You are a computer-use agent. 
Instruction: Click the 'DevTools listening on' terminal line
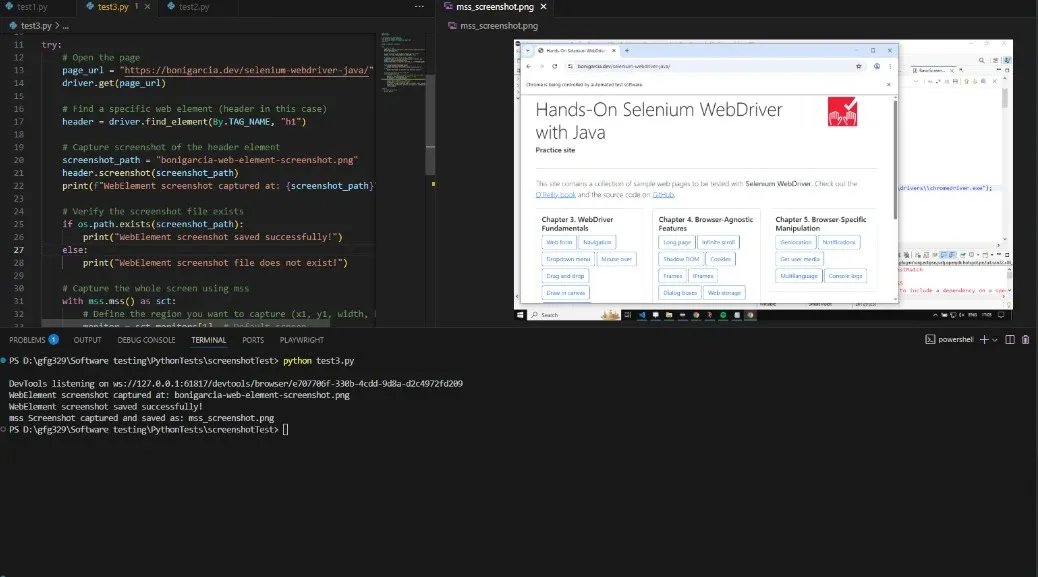(236, 384)
